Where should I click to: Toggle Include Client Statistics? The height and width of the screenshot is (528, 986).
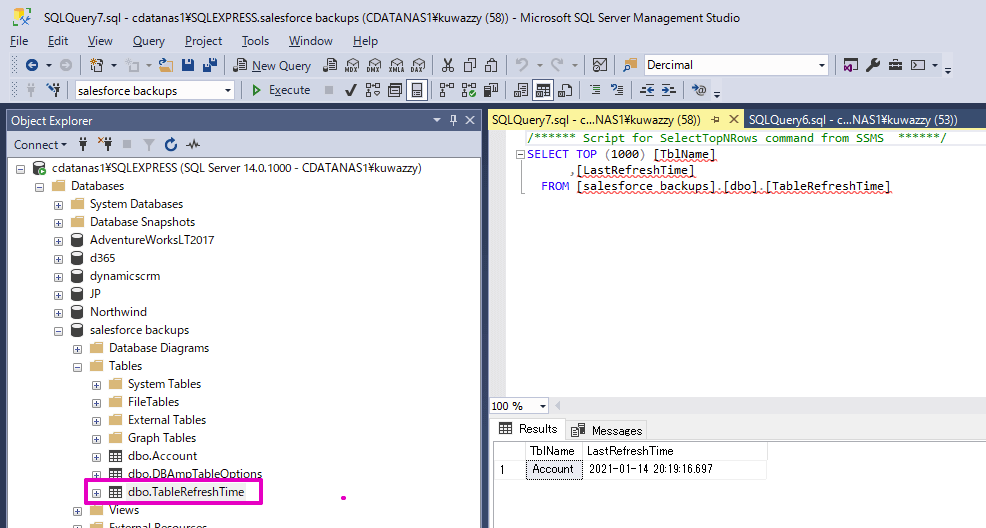tap(490, 91)
